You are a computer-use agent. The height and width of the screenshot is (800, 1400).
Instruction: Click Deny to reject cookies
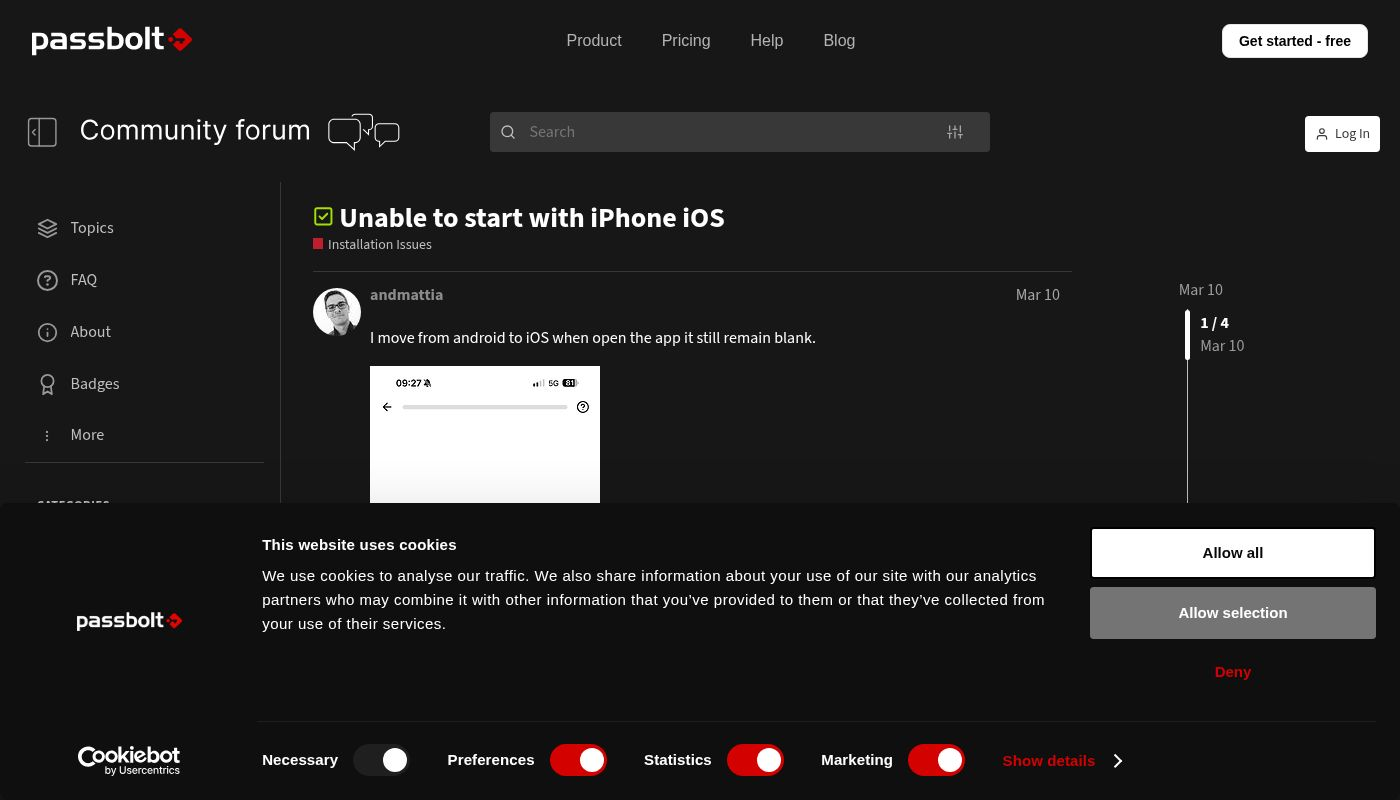click(1232, 672)
